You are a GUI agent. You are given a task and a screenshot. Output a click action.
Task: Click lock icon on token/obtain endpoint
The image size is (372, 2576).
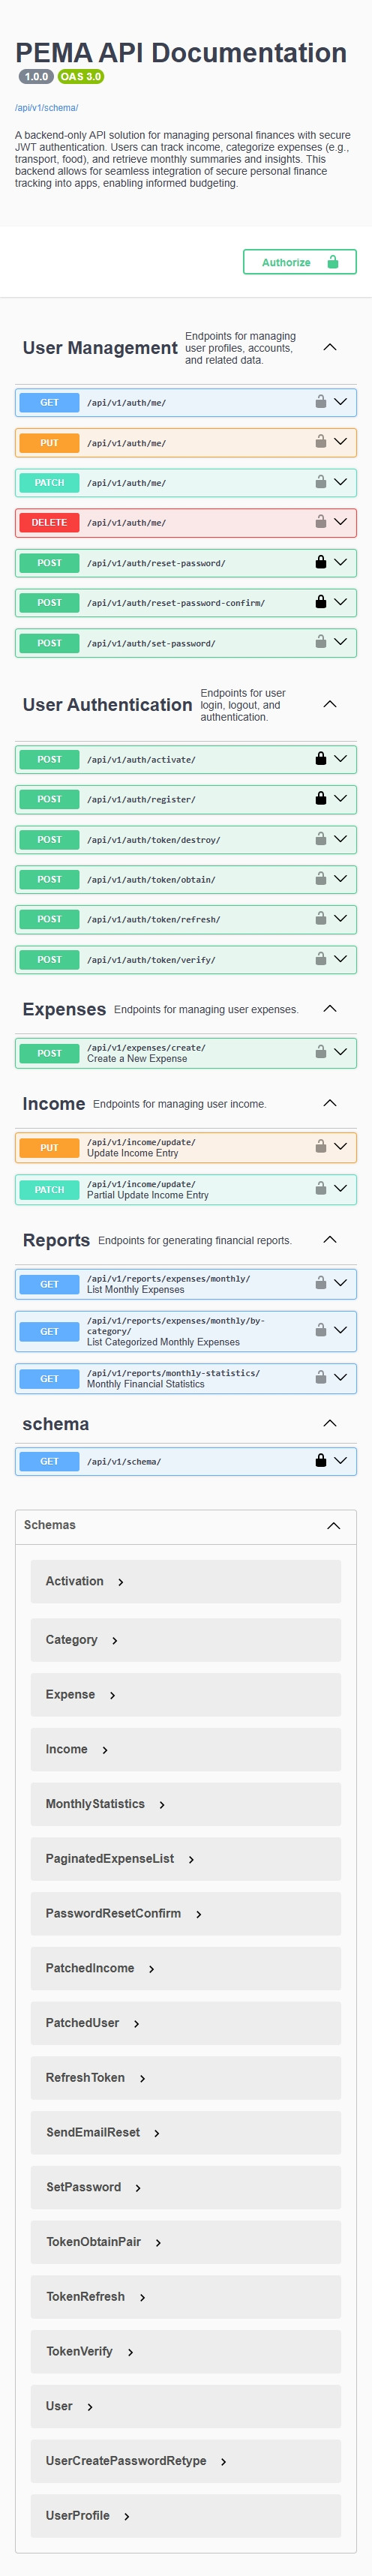320,878
